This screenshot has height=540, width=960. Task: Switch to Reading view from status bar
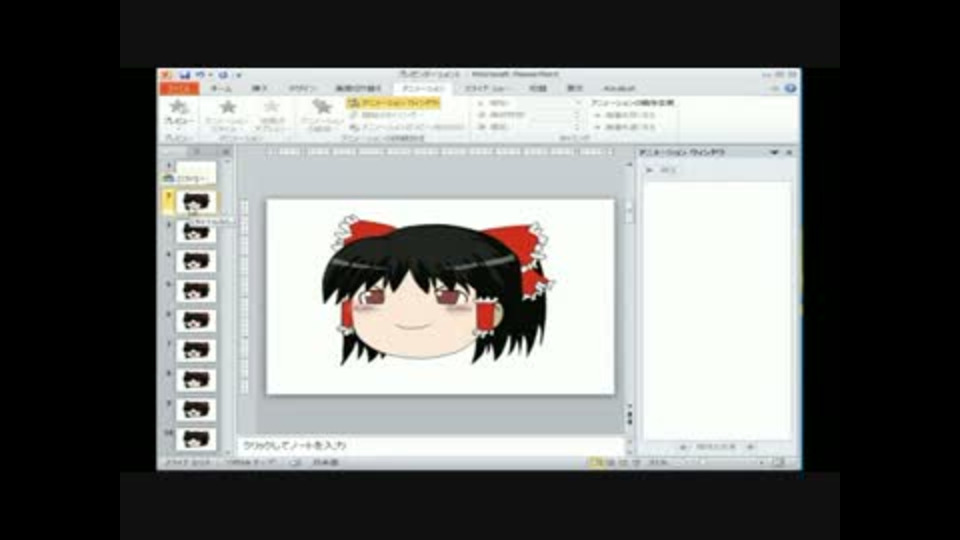click(x=623, y=463)
